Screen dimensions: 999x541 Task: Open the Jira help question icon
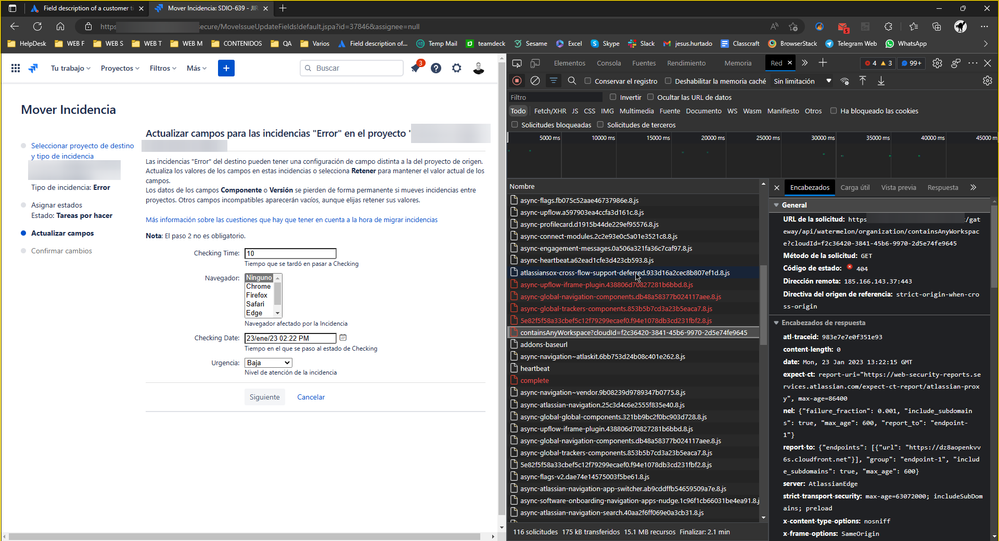click(x=436, y=68)
